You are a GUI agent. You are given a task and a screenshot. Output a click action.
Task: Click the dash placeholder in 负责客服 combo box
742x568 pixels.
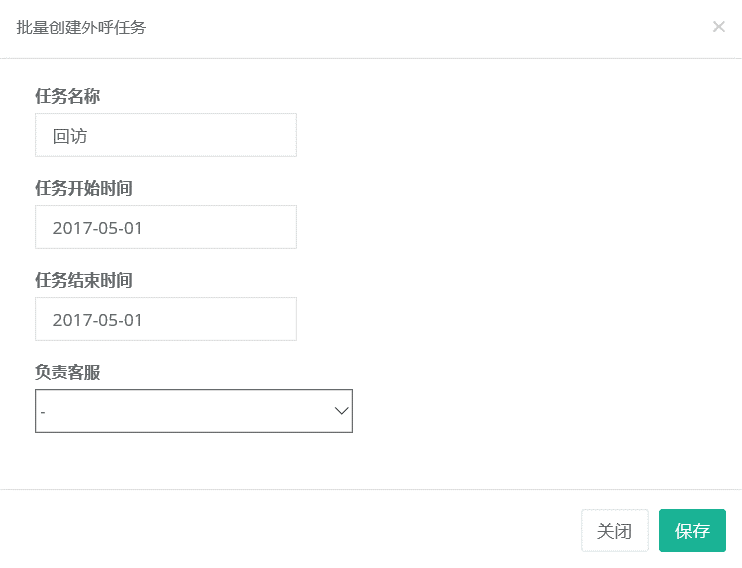click(43, 412)
